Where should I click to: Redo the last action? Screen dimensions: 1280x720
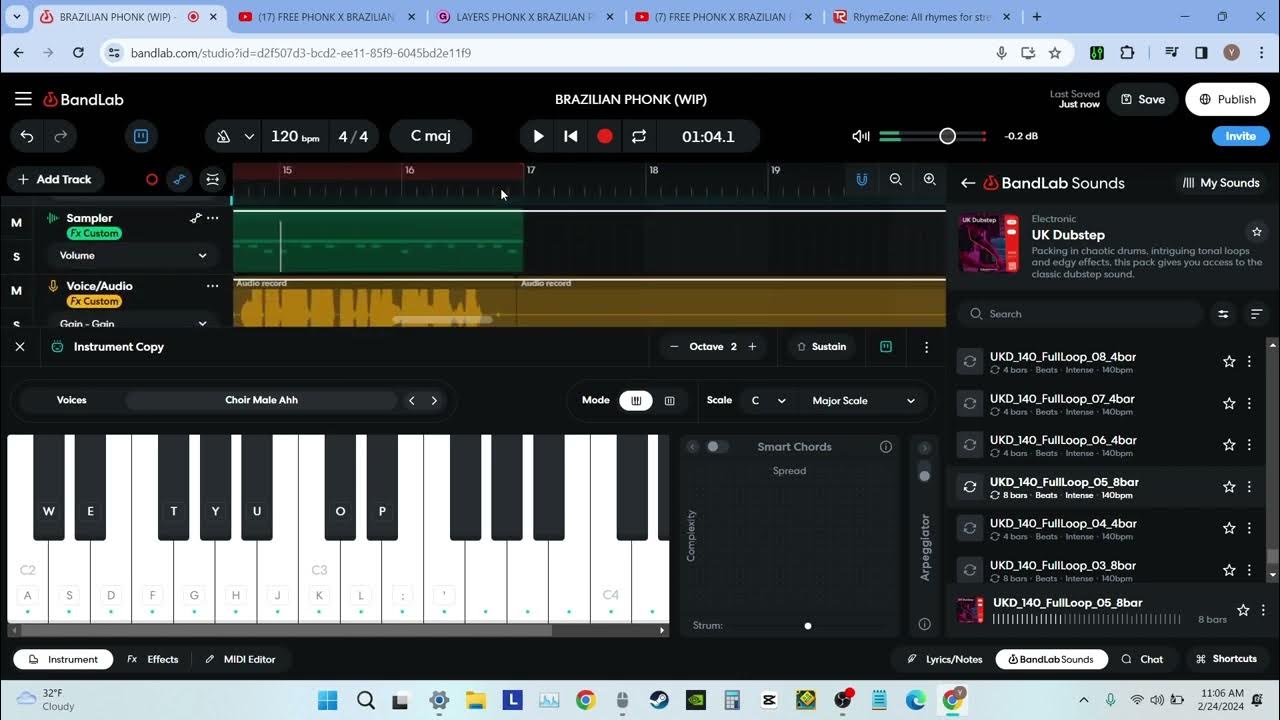click(x=61, y=136)
